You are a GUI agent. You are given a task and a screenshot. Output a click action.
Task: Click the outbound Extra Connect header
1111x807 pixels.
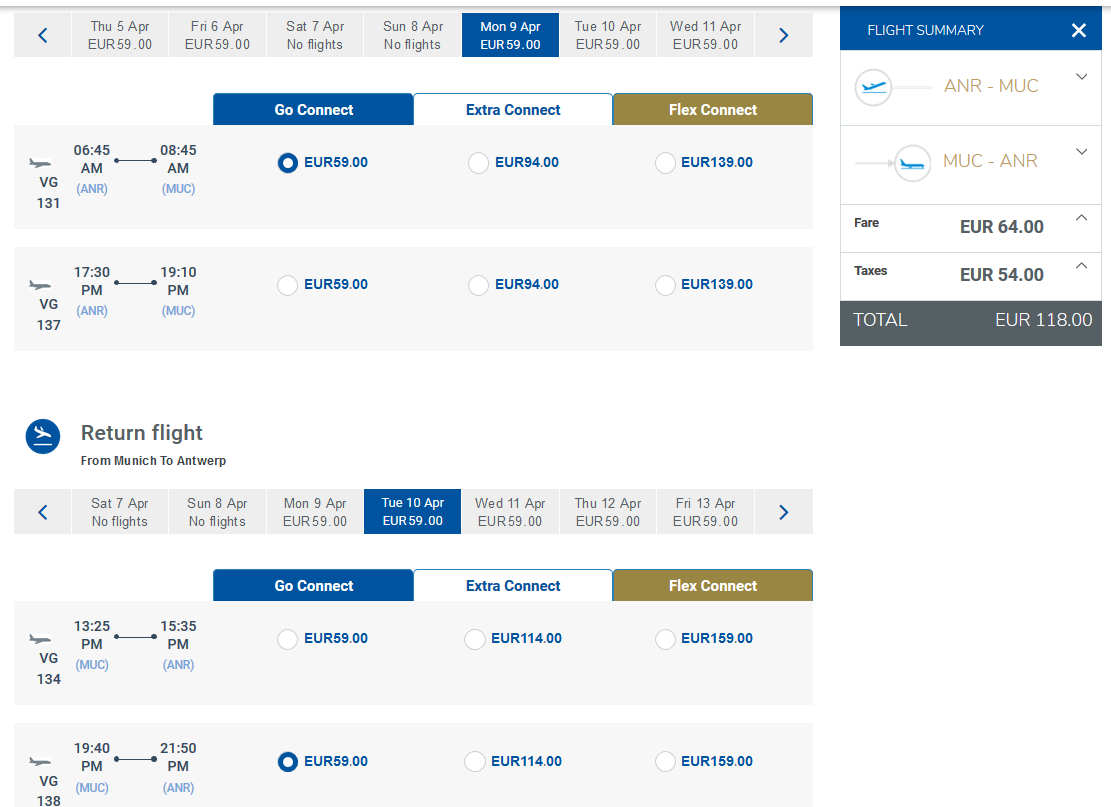(x=513, y=110)
